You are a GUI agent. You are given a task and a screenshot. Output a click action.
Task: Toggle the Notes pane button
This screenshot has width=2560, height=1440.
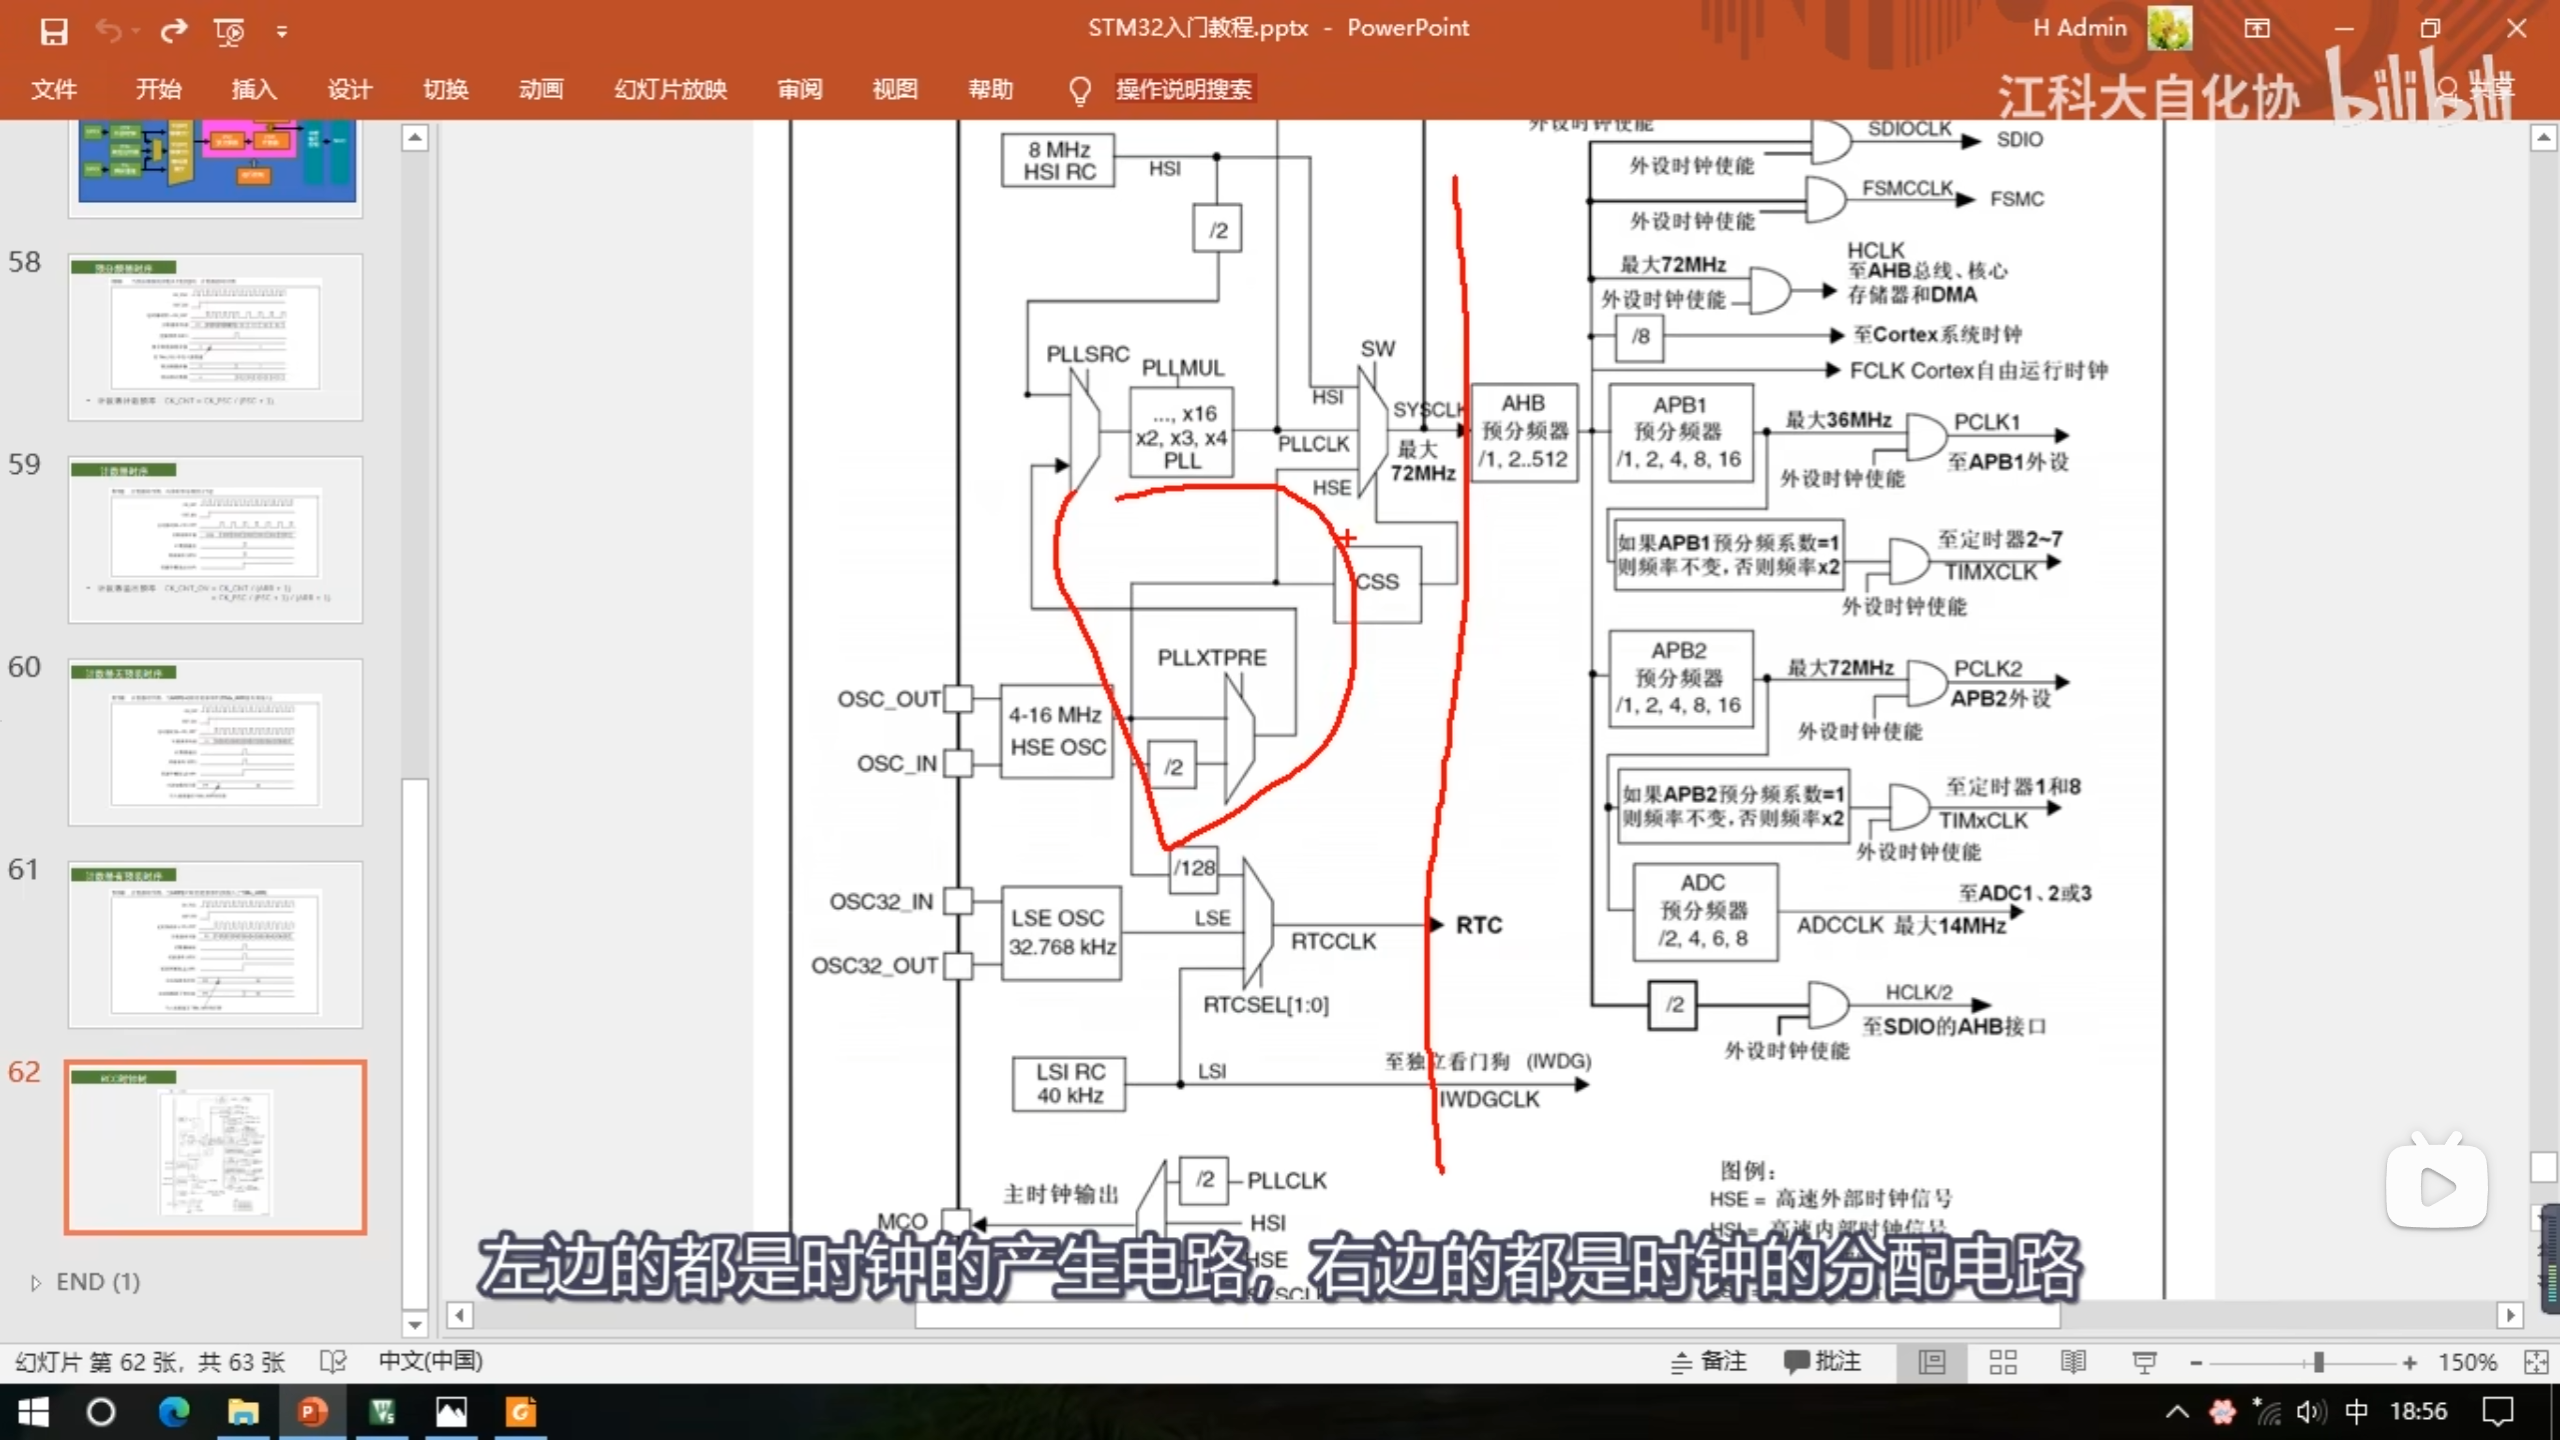coord(1709,1362)
